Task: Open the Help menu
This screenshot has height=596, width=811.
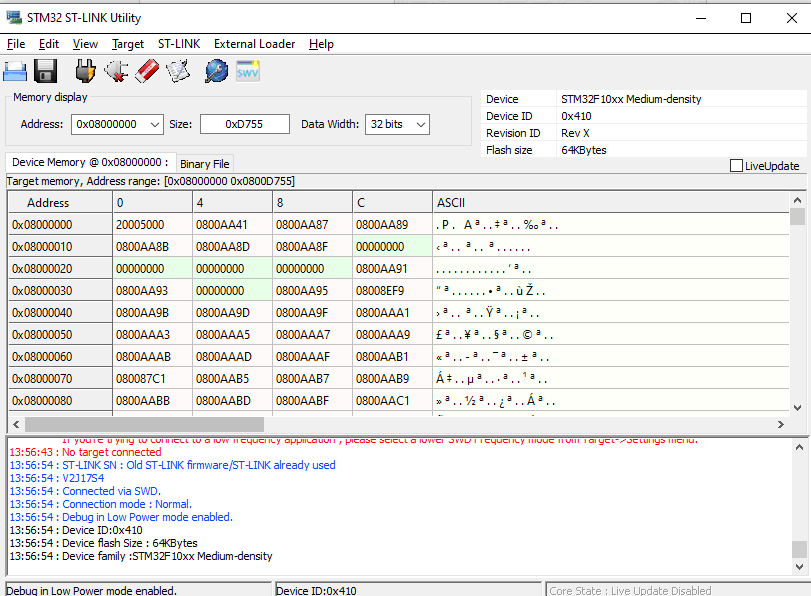Action: (321, 44)
